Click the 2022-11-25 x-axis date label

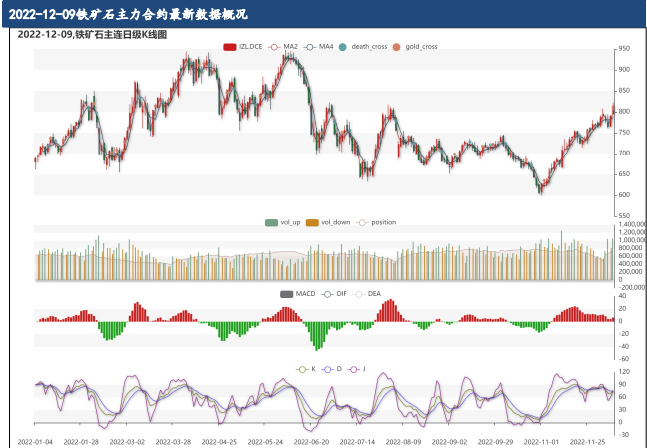[x=591, y=440]
